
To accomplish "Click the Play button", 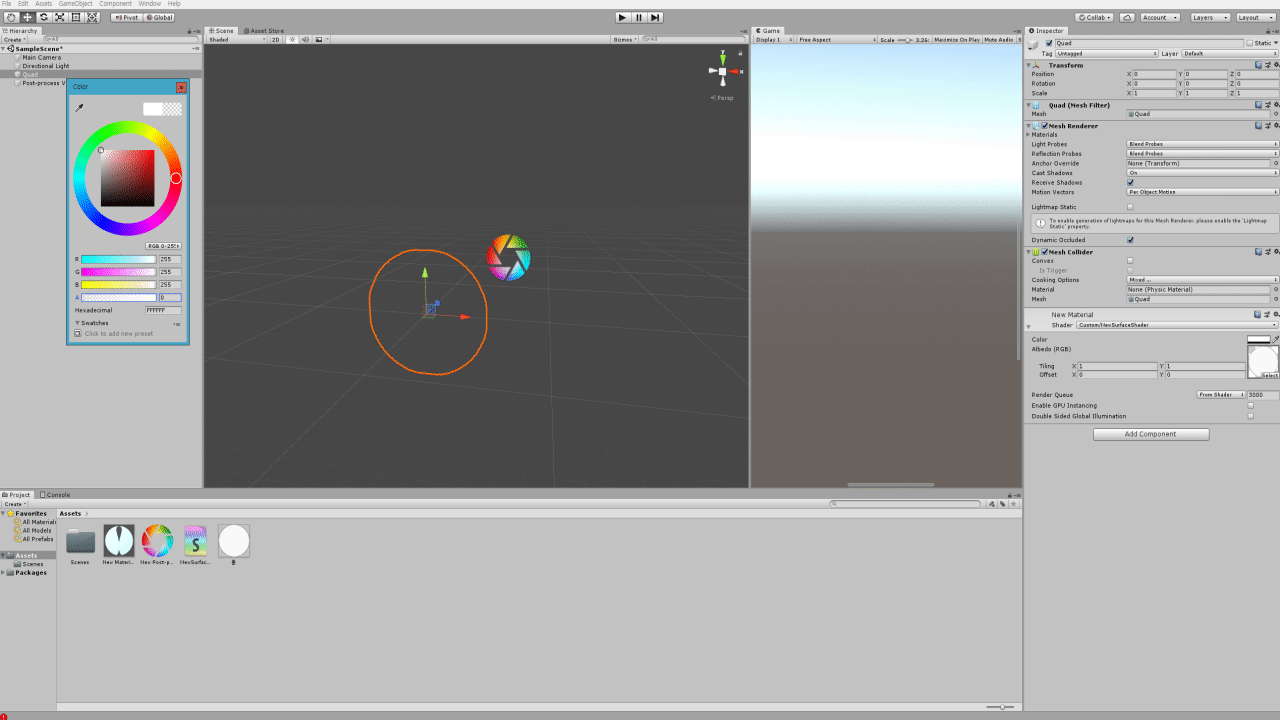I will click(622, 17).
